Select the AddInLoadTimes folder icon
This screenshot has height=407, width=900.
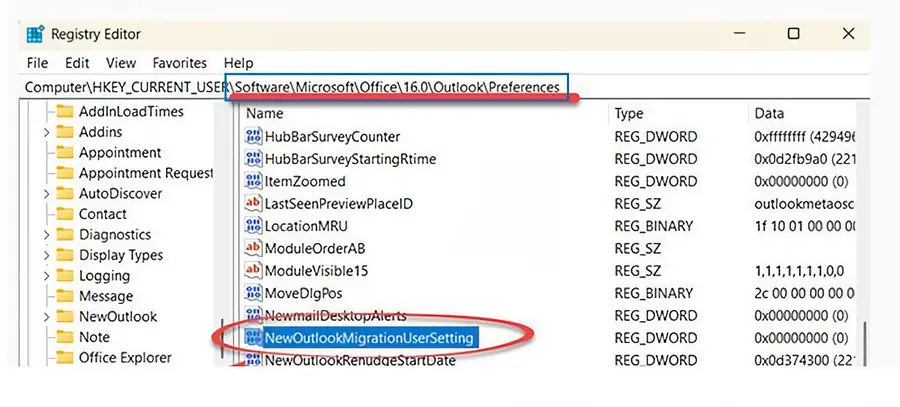[65, 111]
